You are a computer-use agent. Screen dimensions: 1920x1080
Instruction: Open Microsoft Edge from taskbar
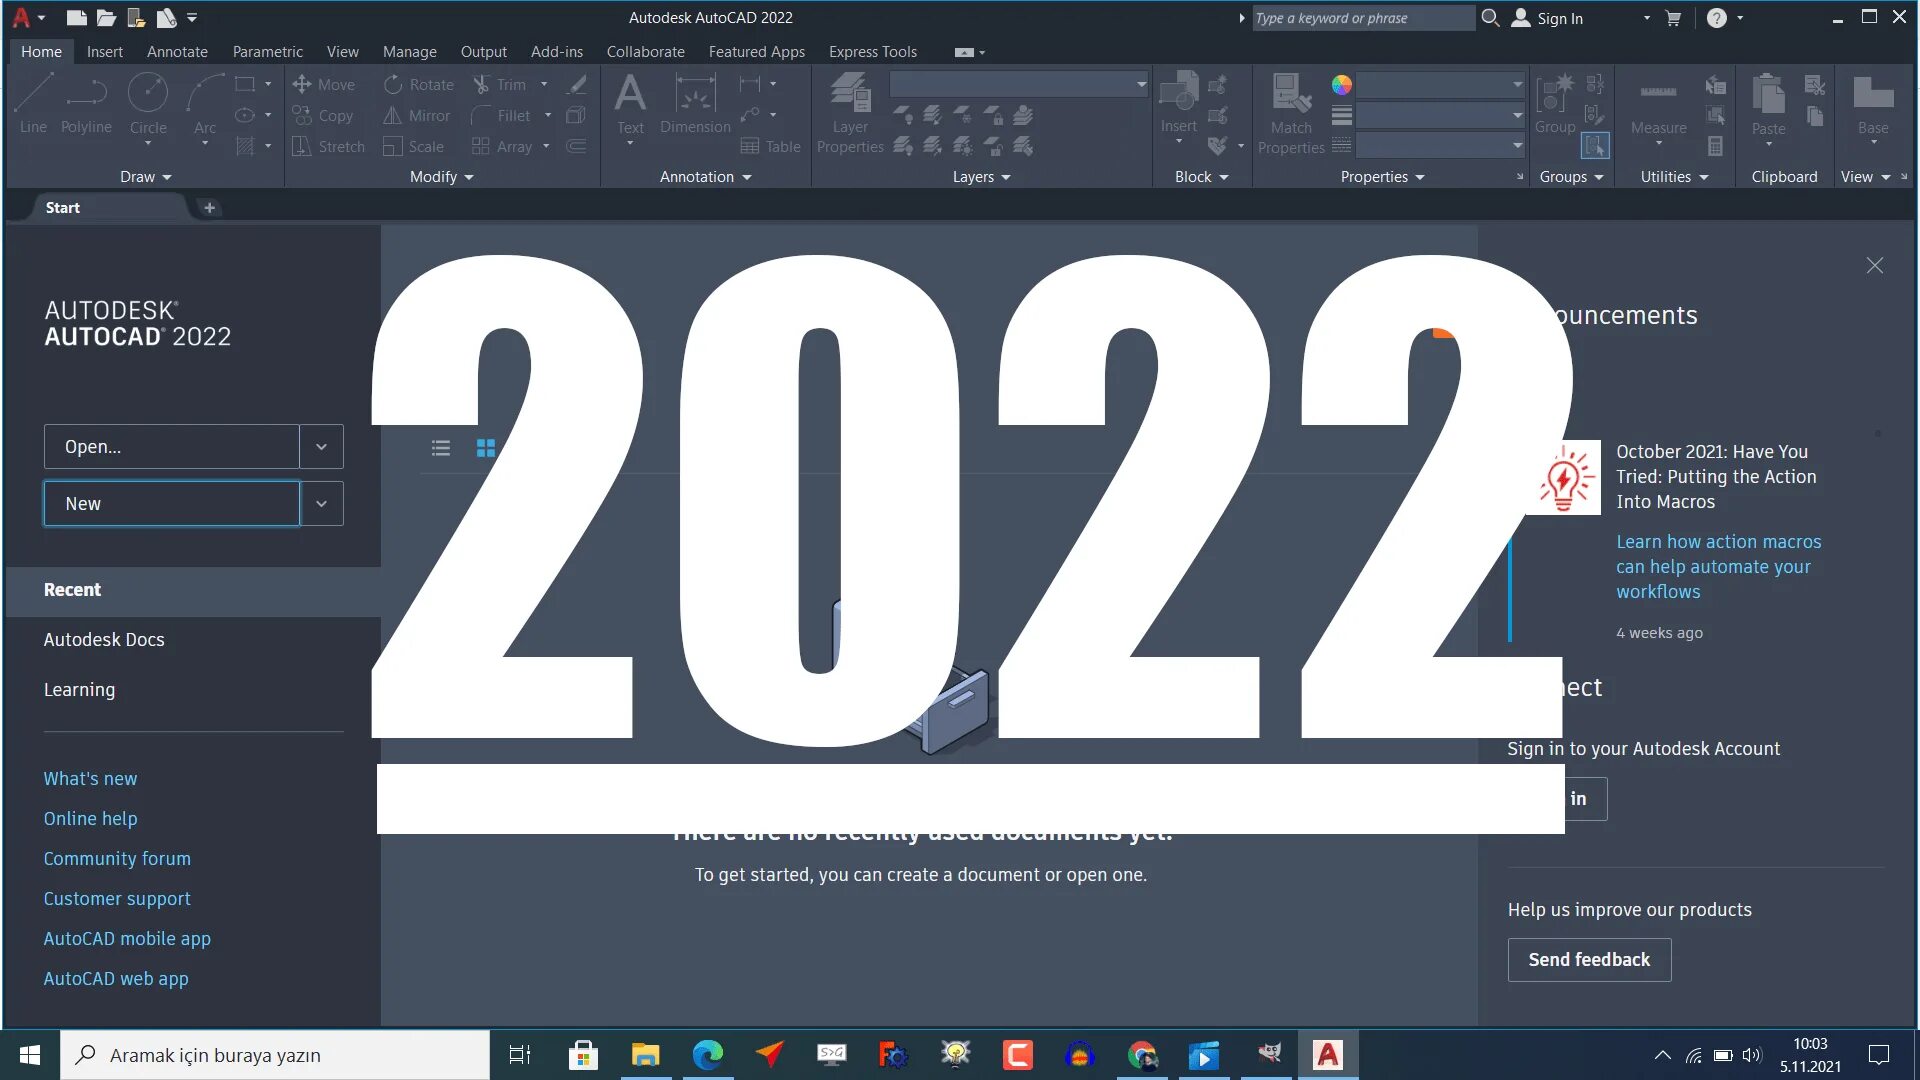tap(708, 1055)
